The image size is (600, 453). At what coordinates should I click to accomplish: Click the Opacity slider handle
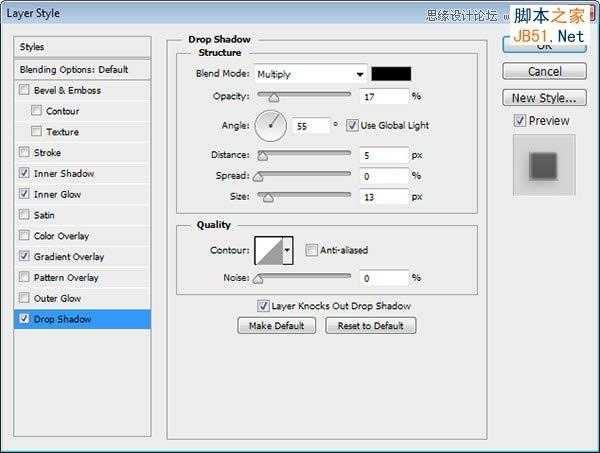274,98
